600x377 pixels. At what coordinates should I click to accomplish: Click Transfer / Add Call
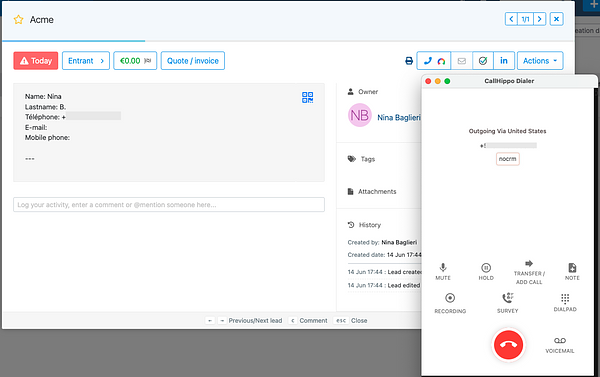pyautogui.click(x=529, y=273)
